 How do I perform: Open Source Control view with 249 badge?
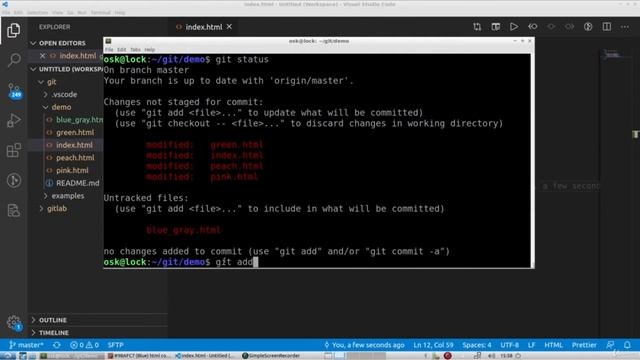[x=13, y=91]
